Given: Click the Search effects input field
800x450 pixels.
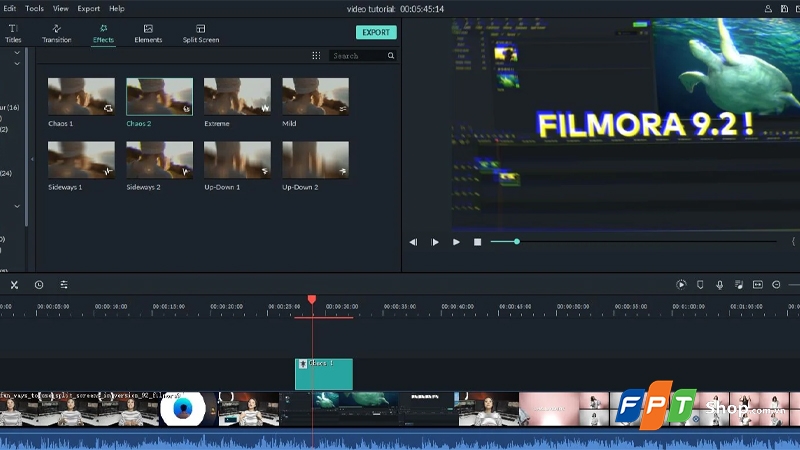Looking at the screenshot, I should tap(358, 56).
